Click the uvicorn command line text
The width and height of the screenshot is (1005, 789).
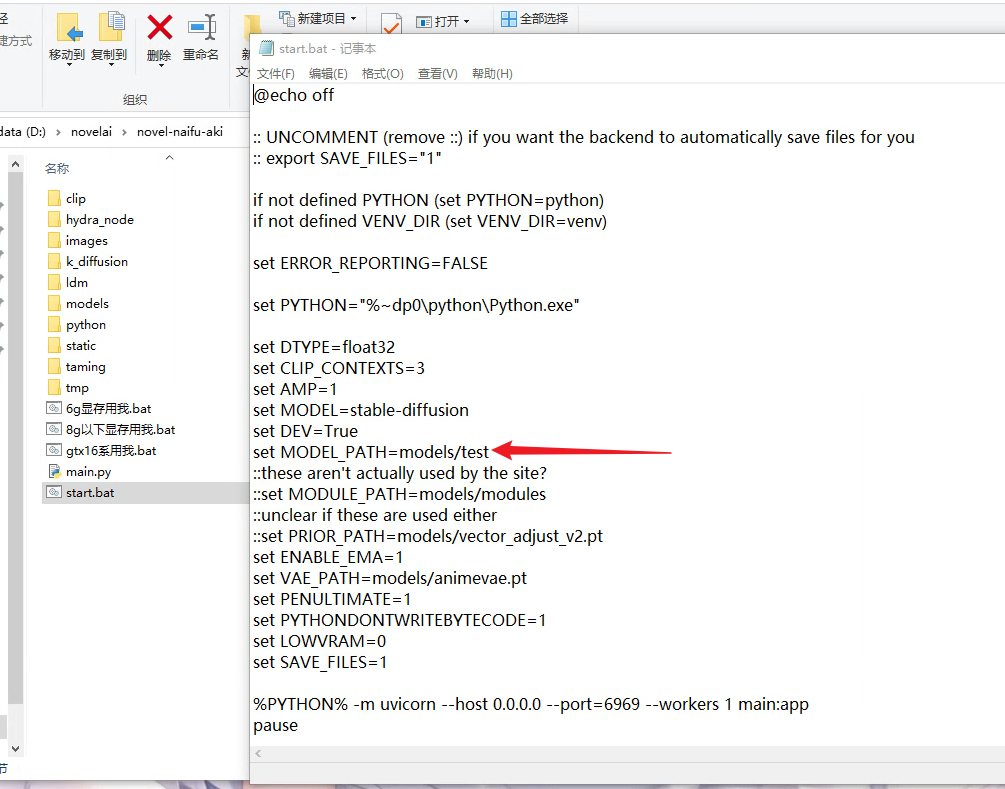[x=531, y=704]
